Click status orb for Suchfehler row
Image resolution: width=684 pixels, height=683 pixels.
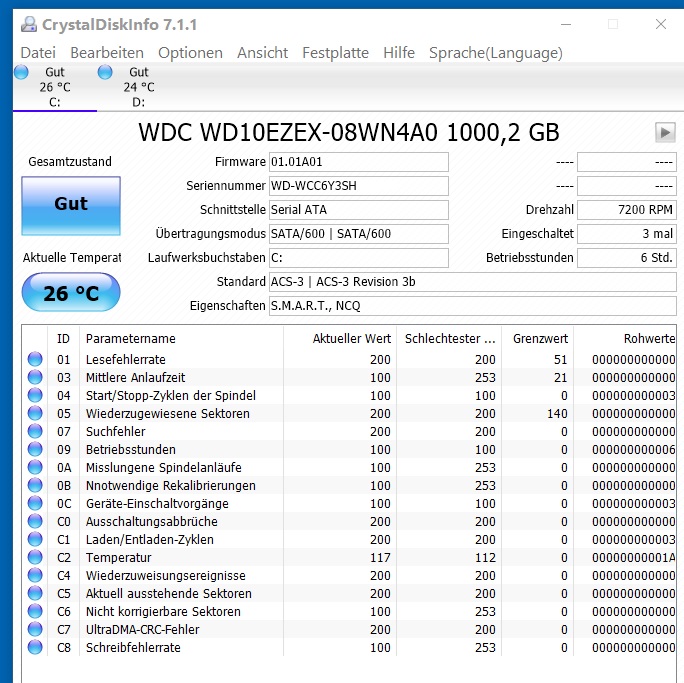(x=35, y=431)
